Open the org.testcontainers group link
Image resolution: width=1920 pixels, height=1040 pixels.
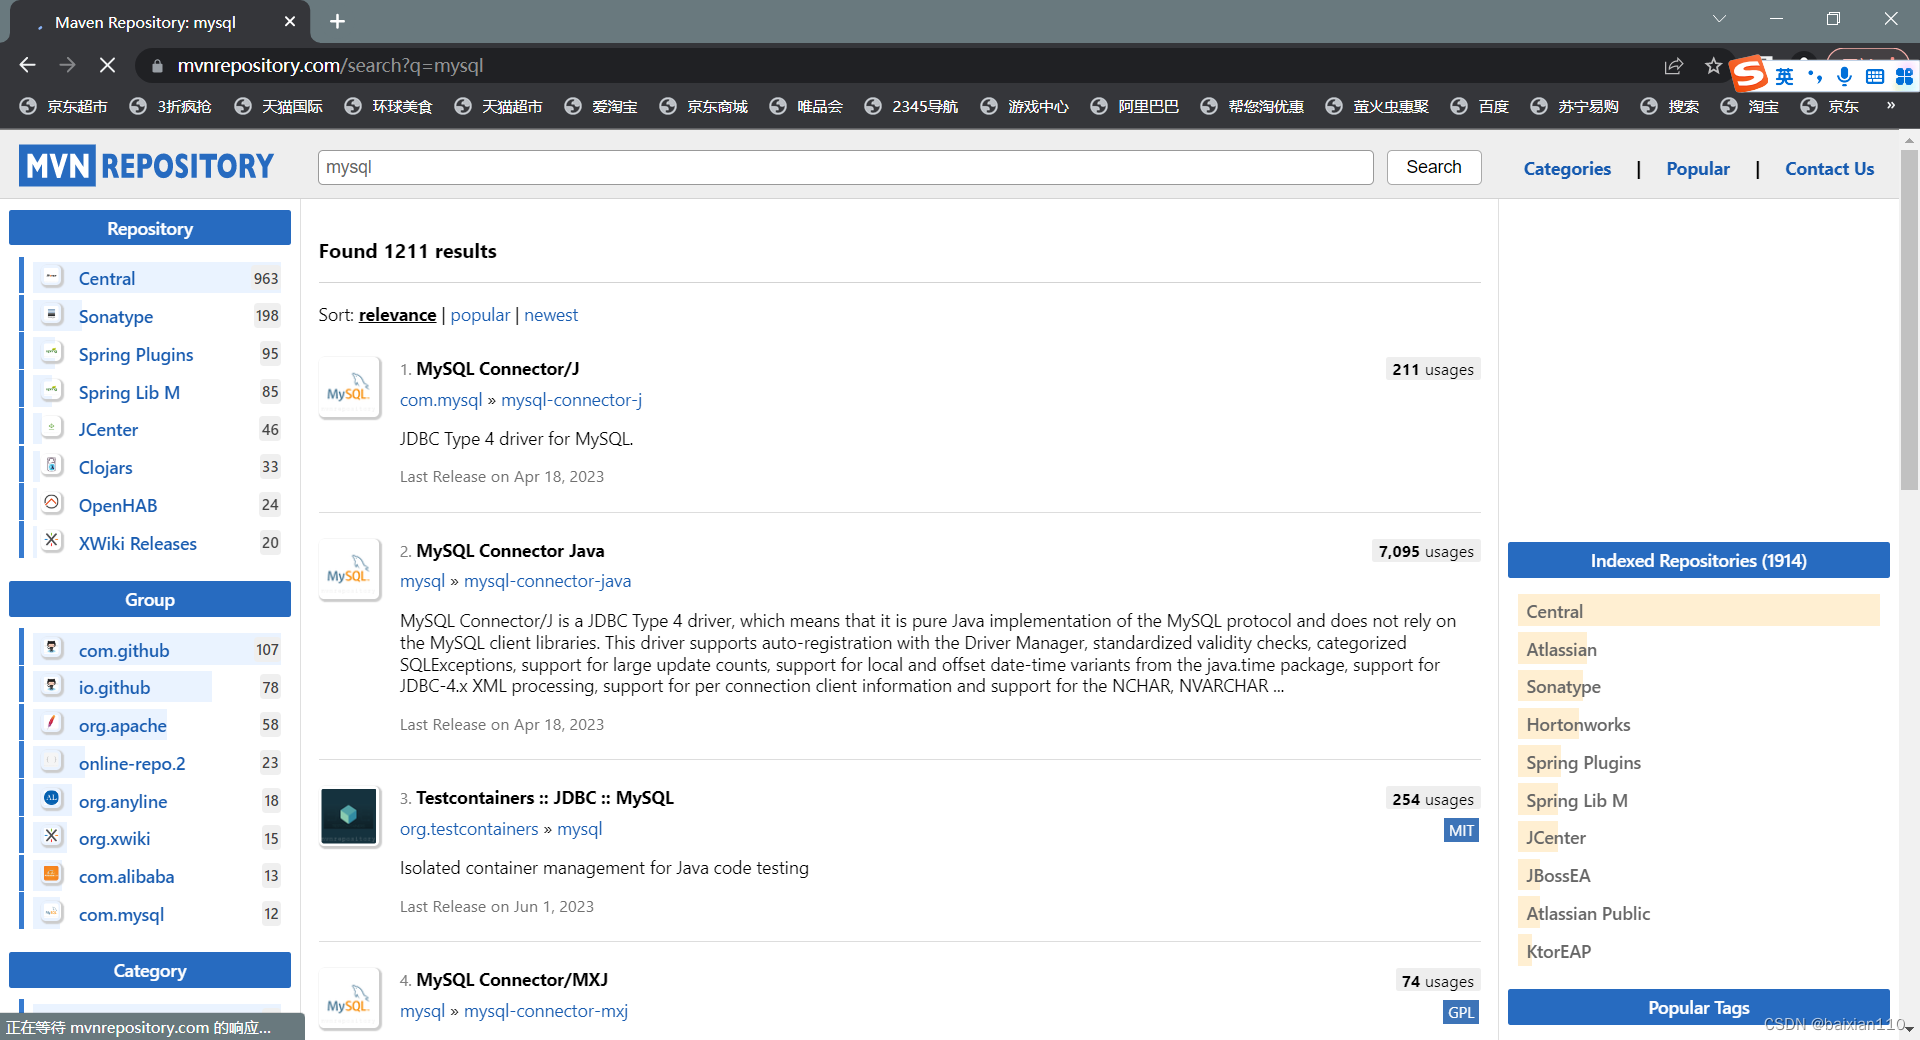(x=469, y=828)
